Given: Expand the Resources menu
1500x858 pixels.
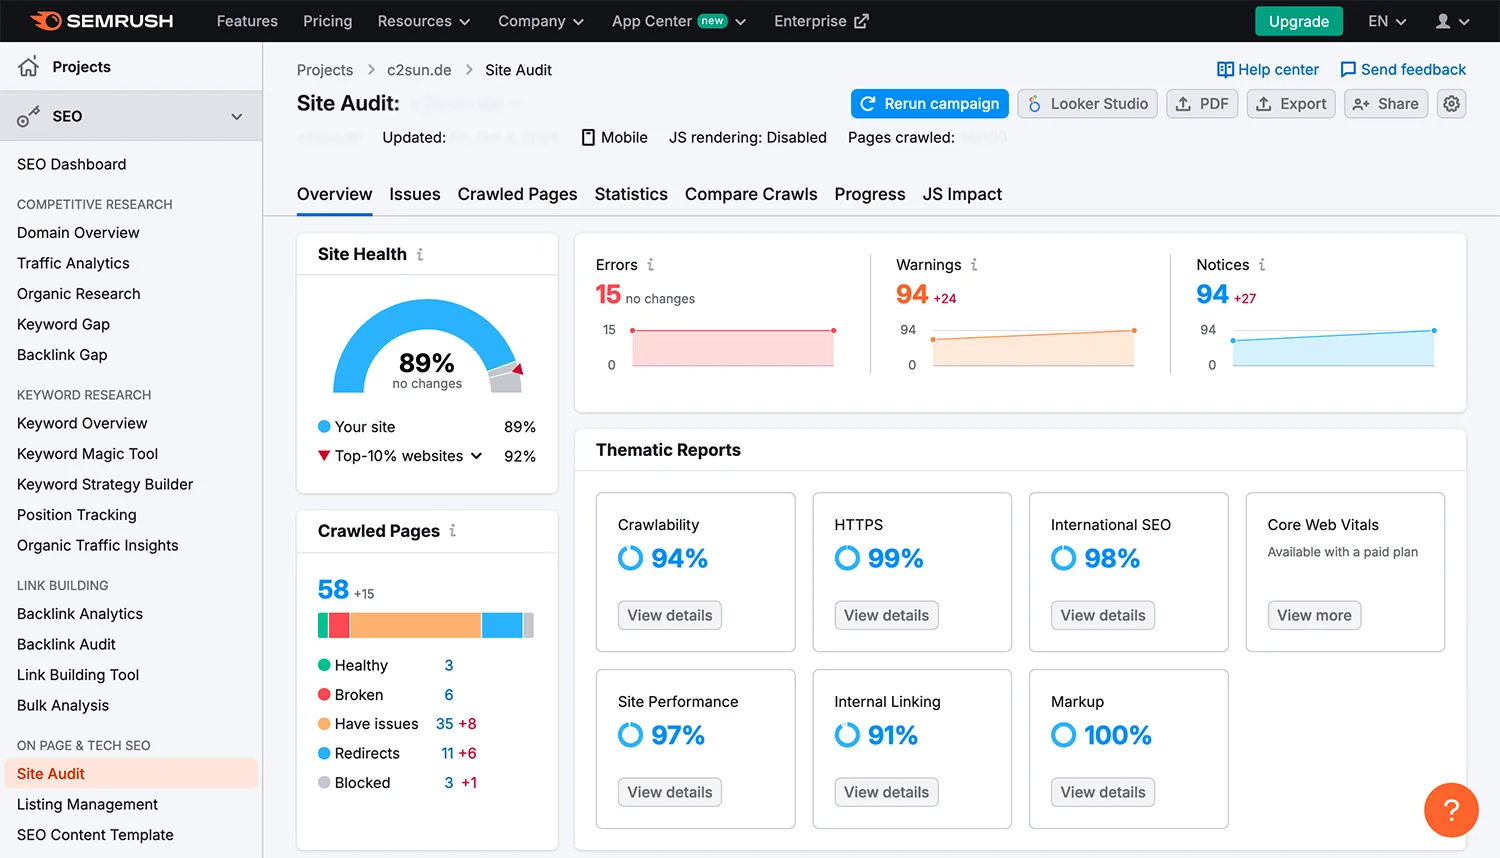Looking at the screenshot, I should pyautogui.click(x=424, y=21).
